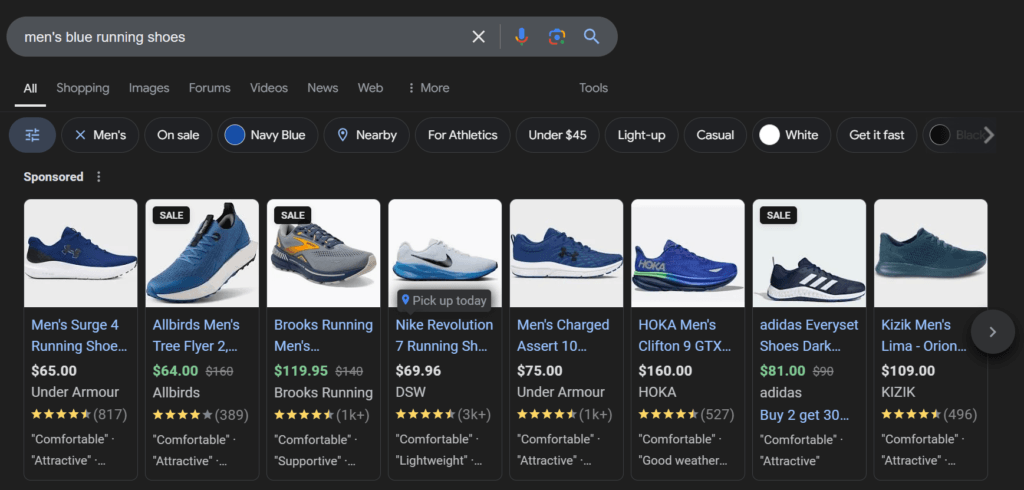Click the $160.00 HOKA price
This screenshot has height=490, width=1024.
(665, 371)
